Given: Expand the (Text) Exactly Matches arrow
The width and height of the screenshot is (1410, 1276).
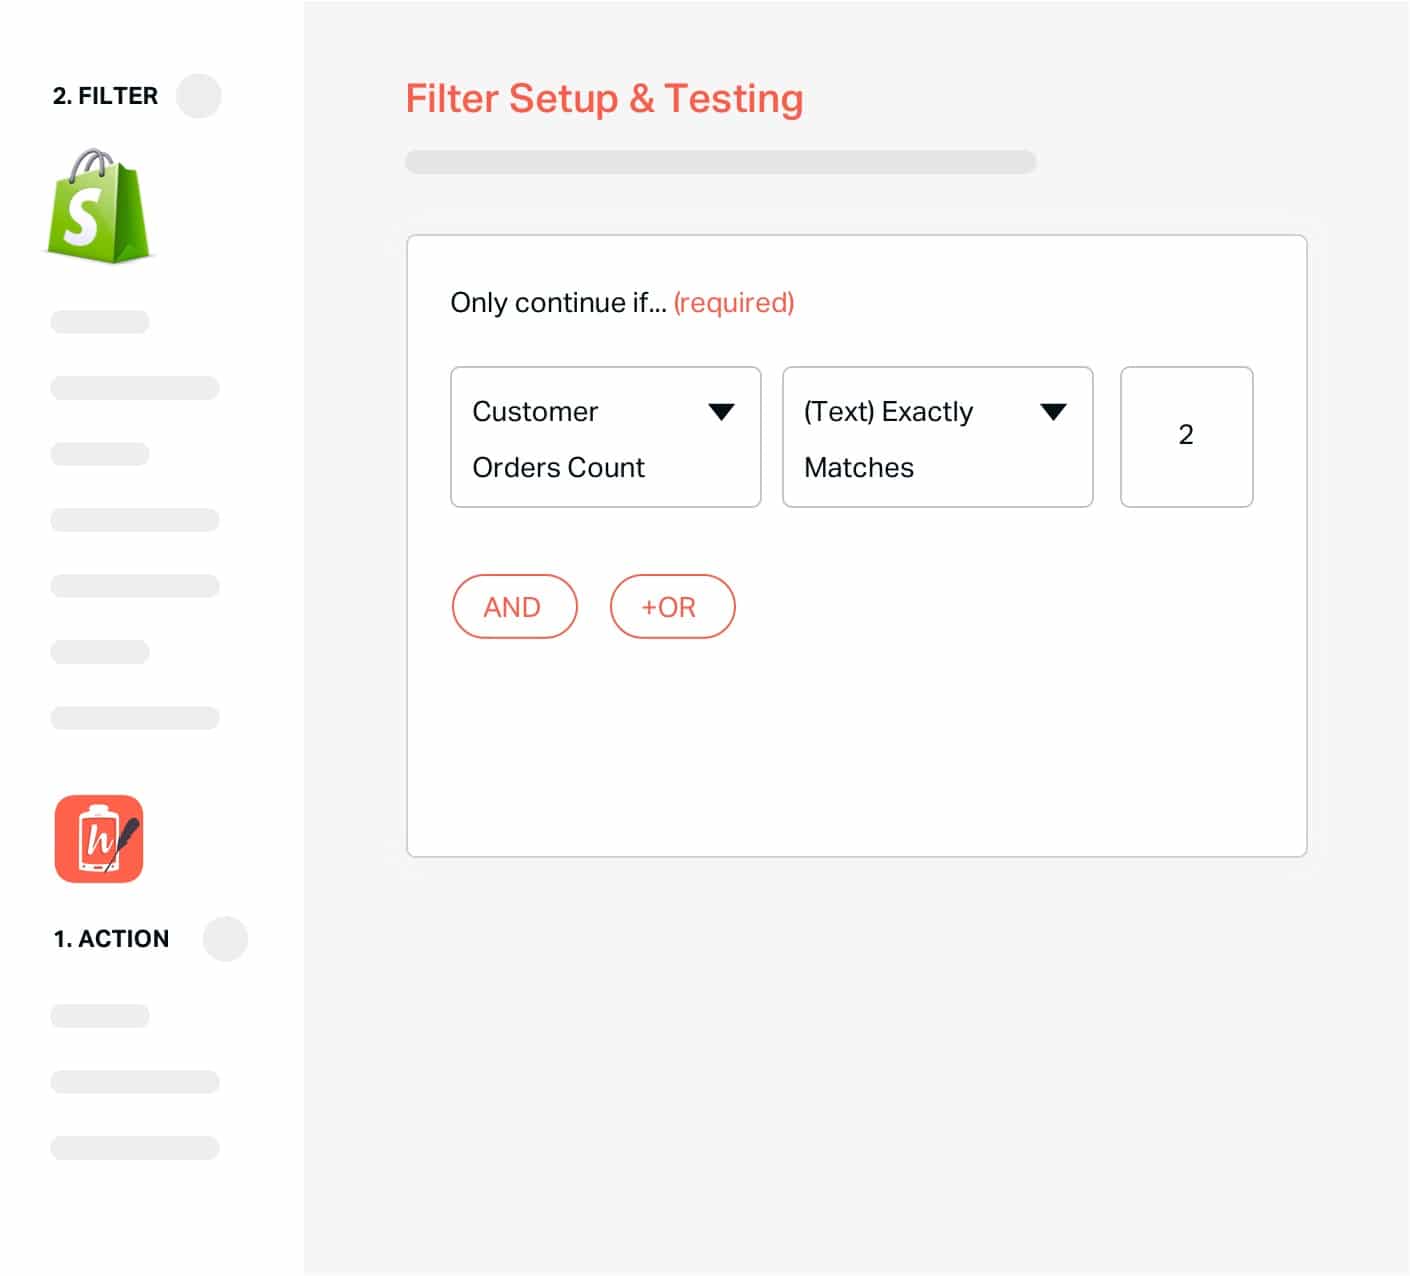Looking at the screenshot, I should pos(1054,412).
